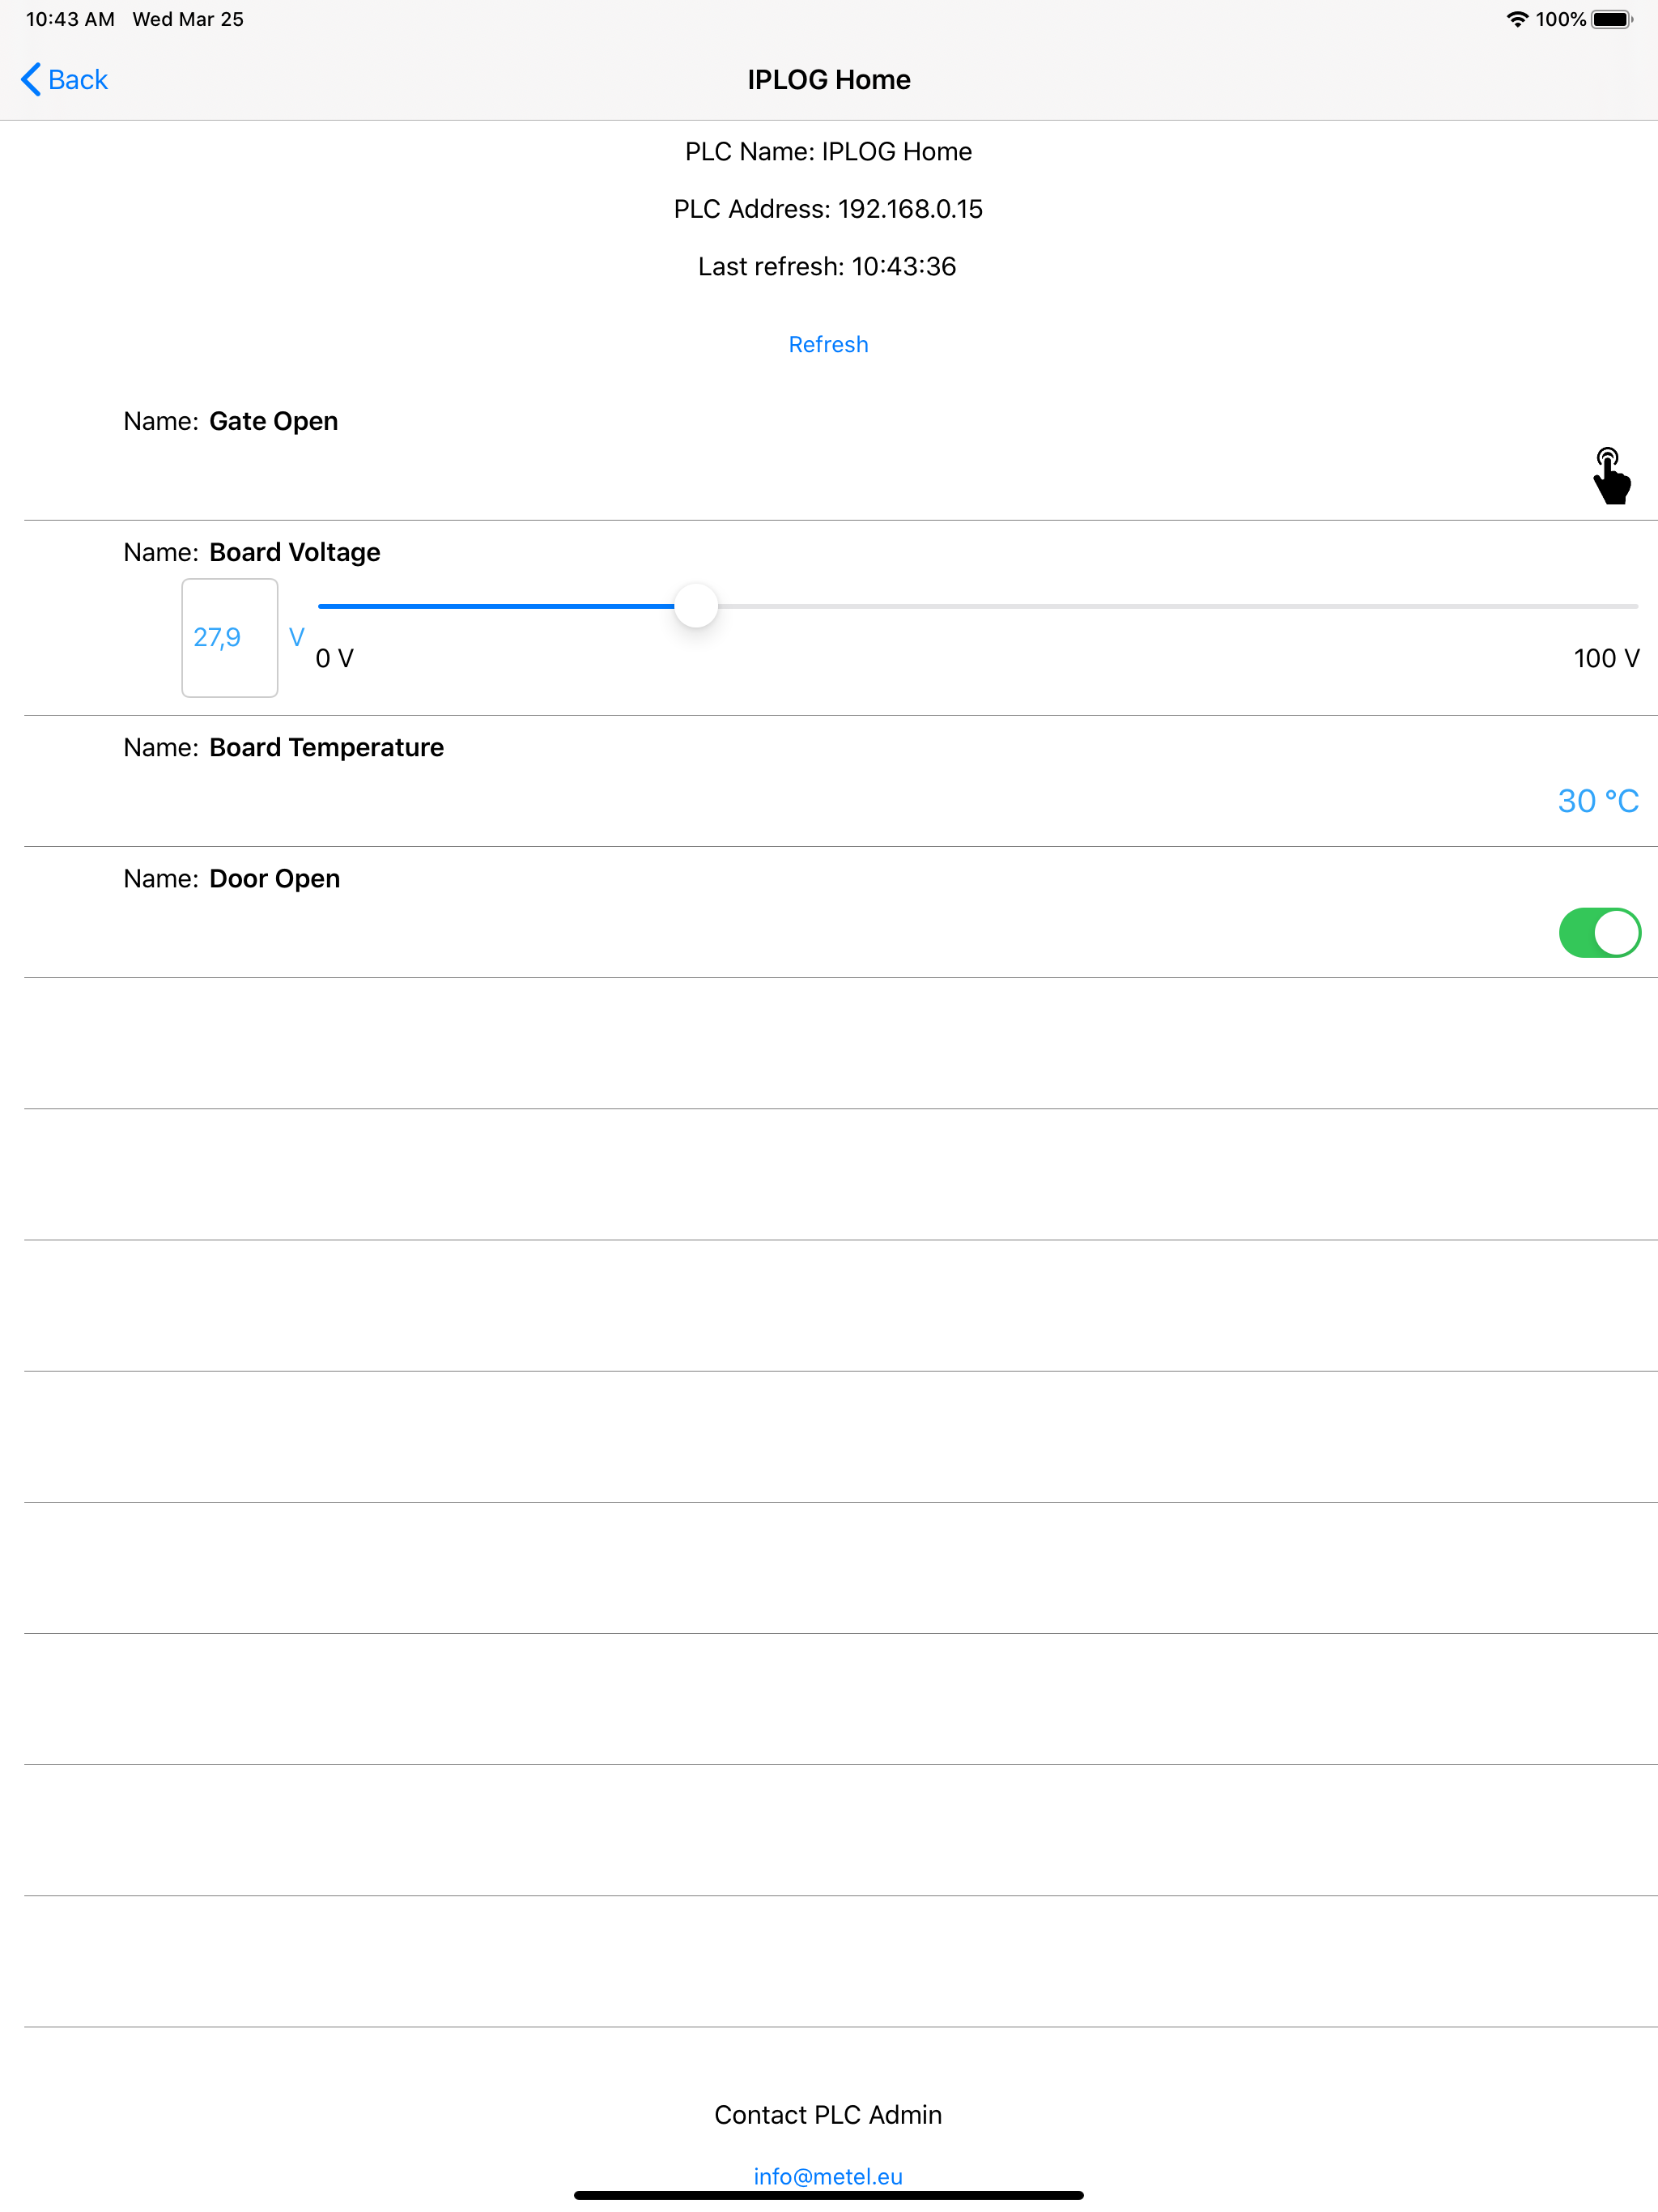Click the home indicator bar
The height and width of the screenshot is (2212, 1658).
(828, 2195)
